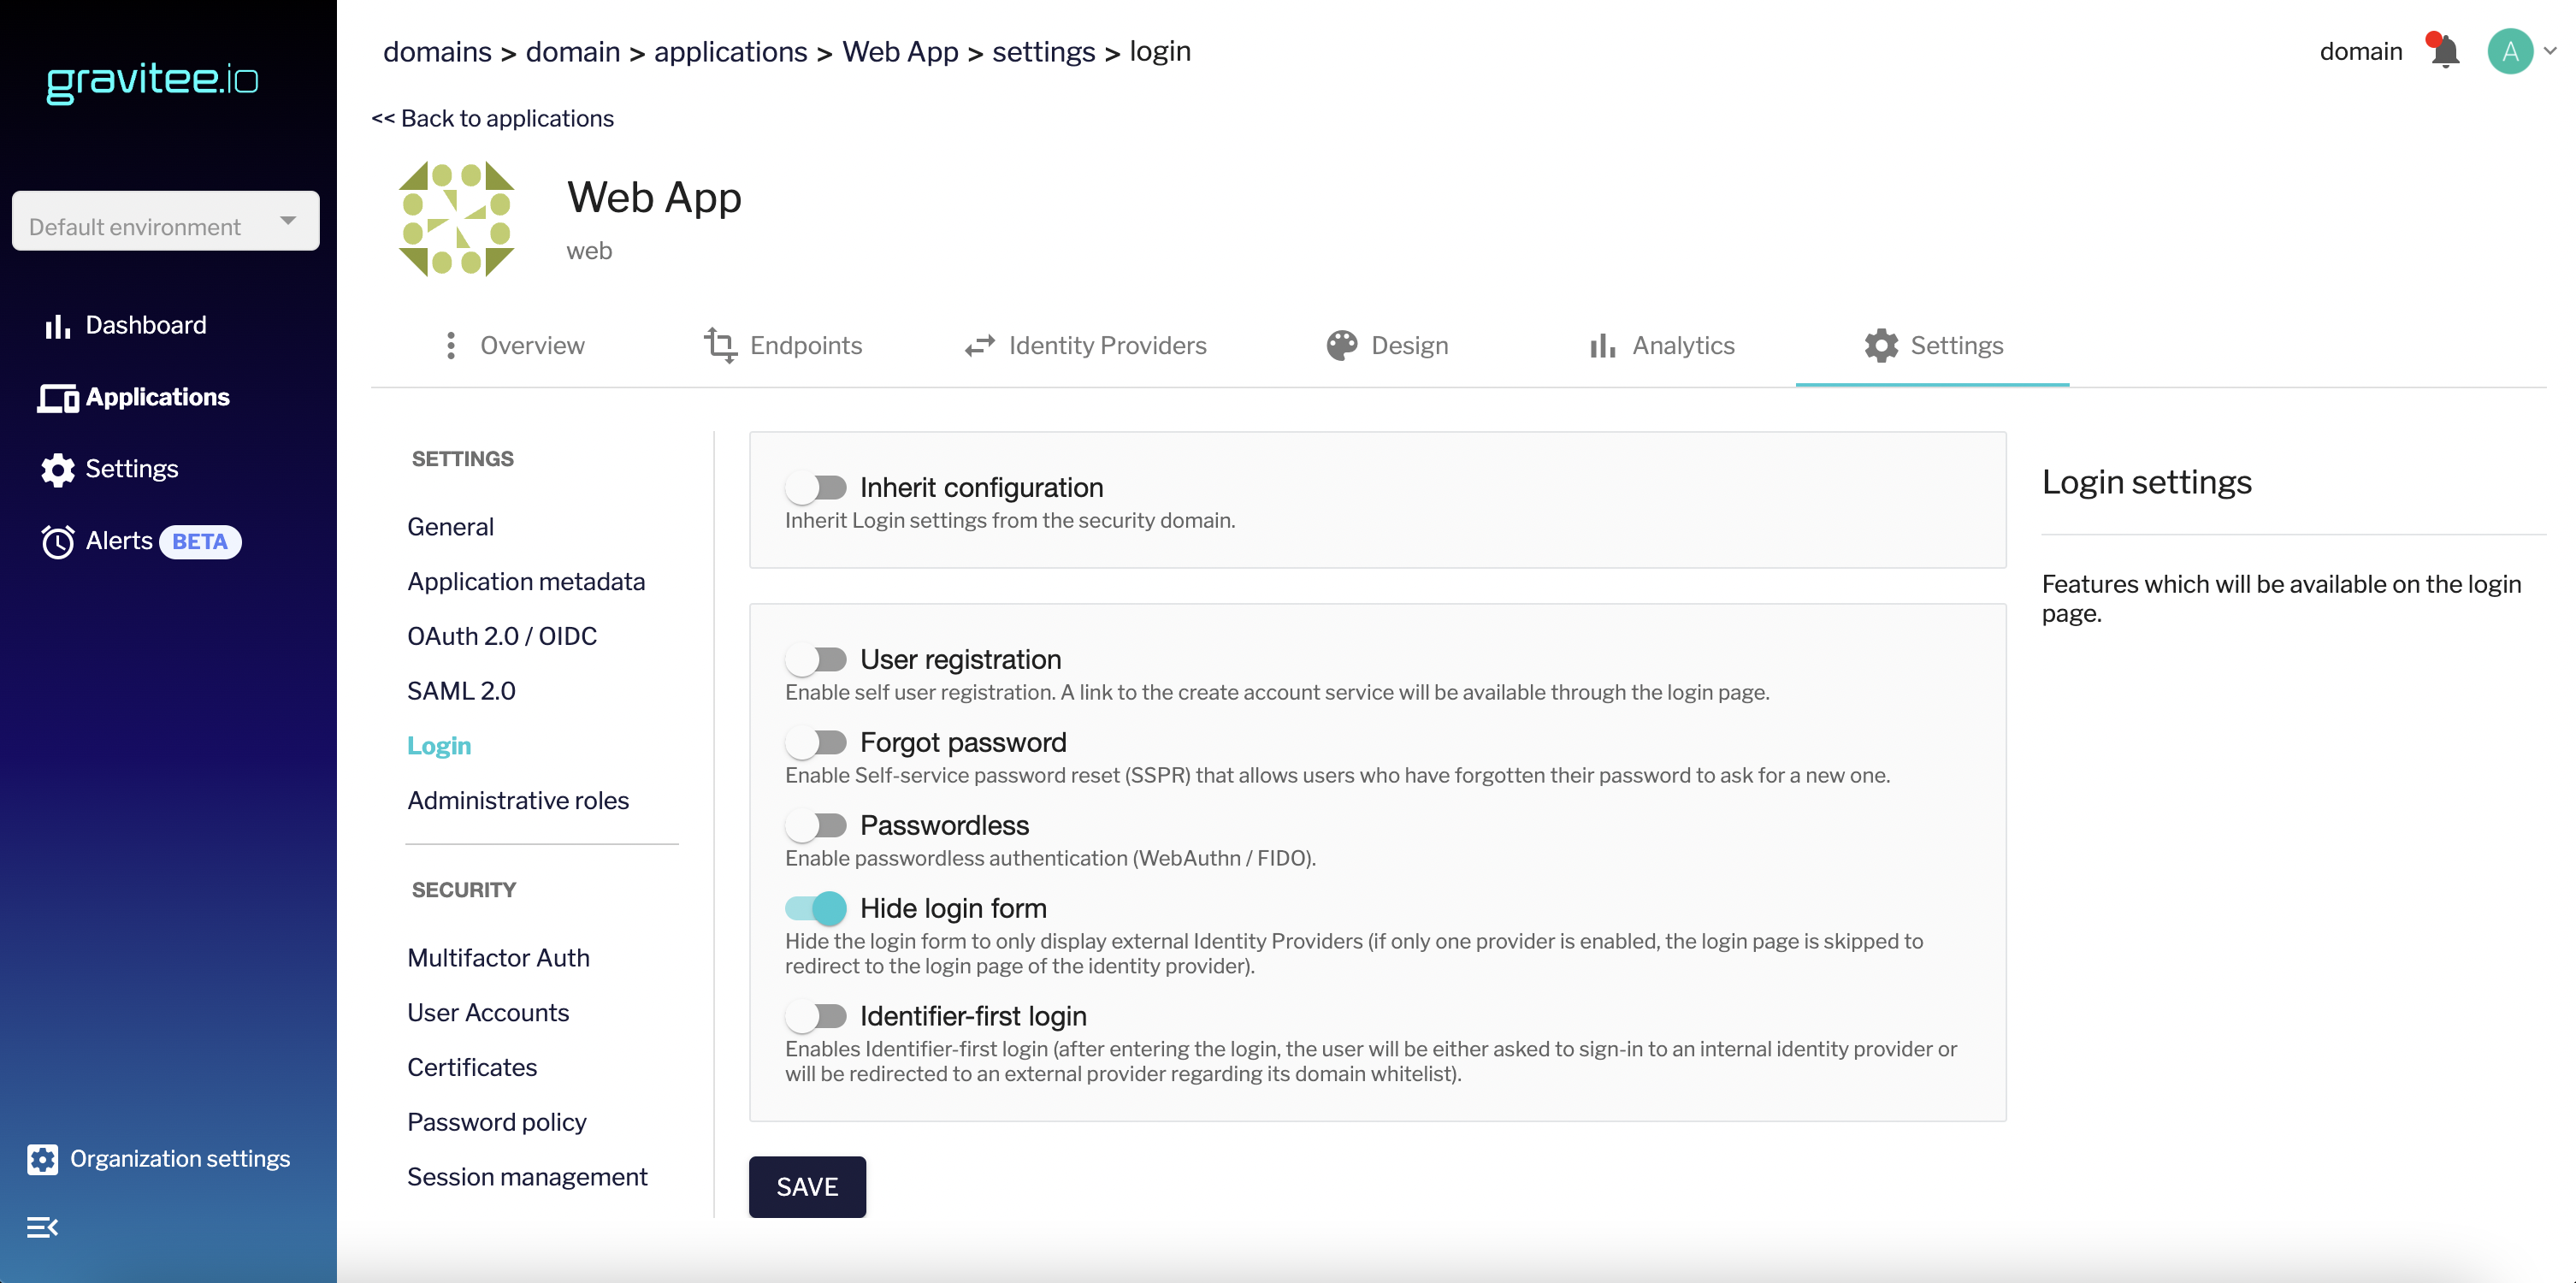Click the gravitee.io logo
Screen dimensions: 2576x1283
(x=152, y=80)
